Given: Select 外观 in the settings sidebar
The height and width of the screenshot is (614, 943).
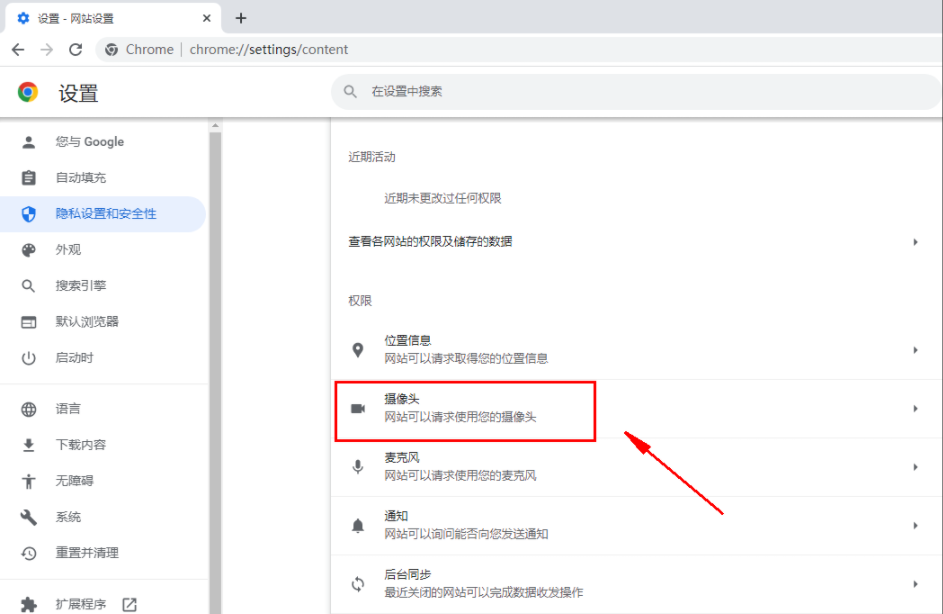Looking at the screenshot, I should pos(68,250).
